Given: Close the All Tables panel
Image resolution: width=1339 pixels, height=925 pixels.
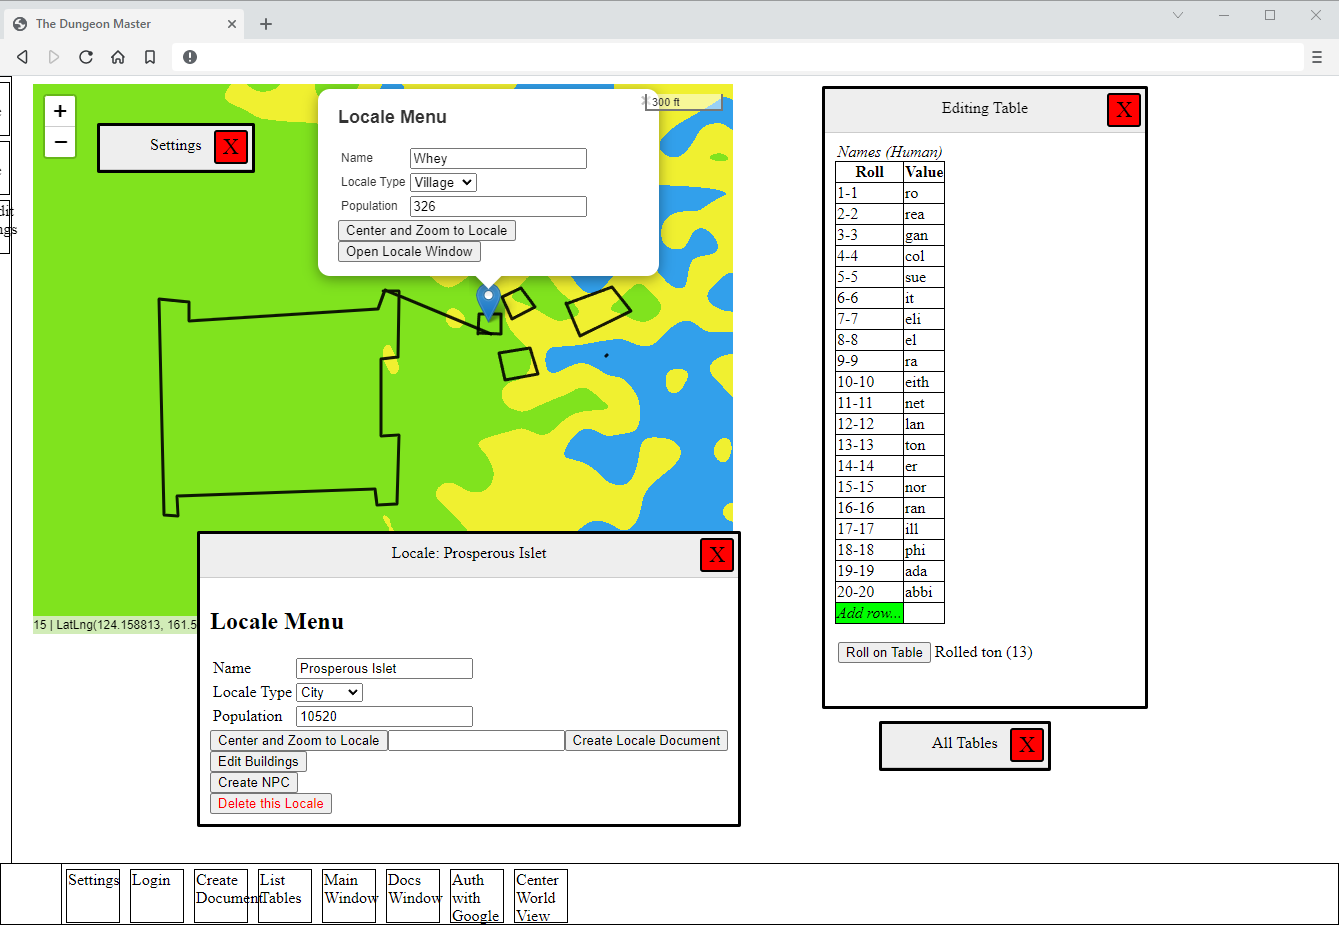Looking at the screenshot, I should click(1027, 745).
